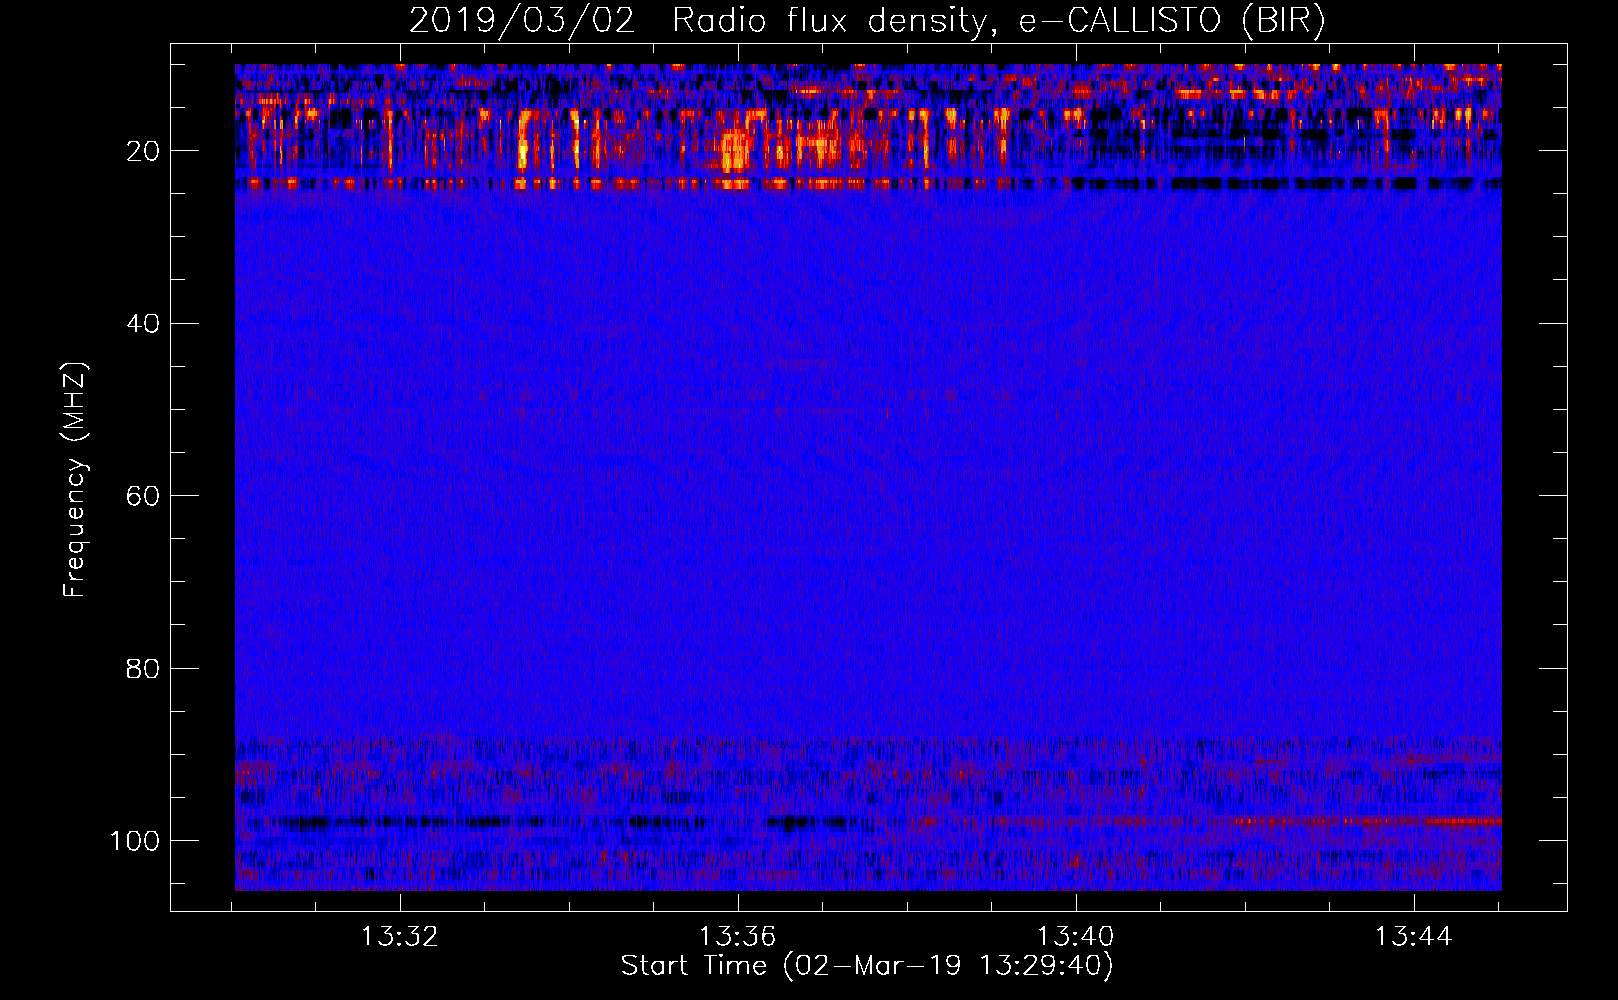Click the '13:40' time tick label
1618x1000 pixels.
(x=1076, y=937)
